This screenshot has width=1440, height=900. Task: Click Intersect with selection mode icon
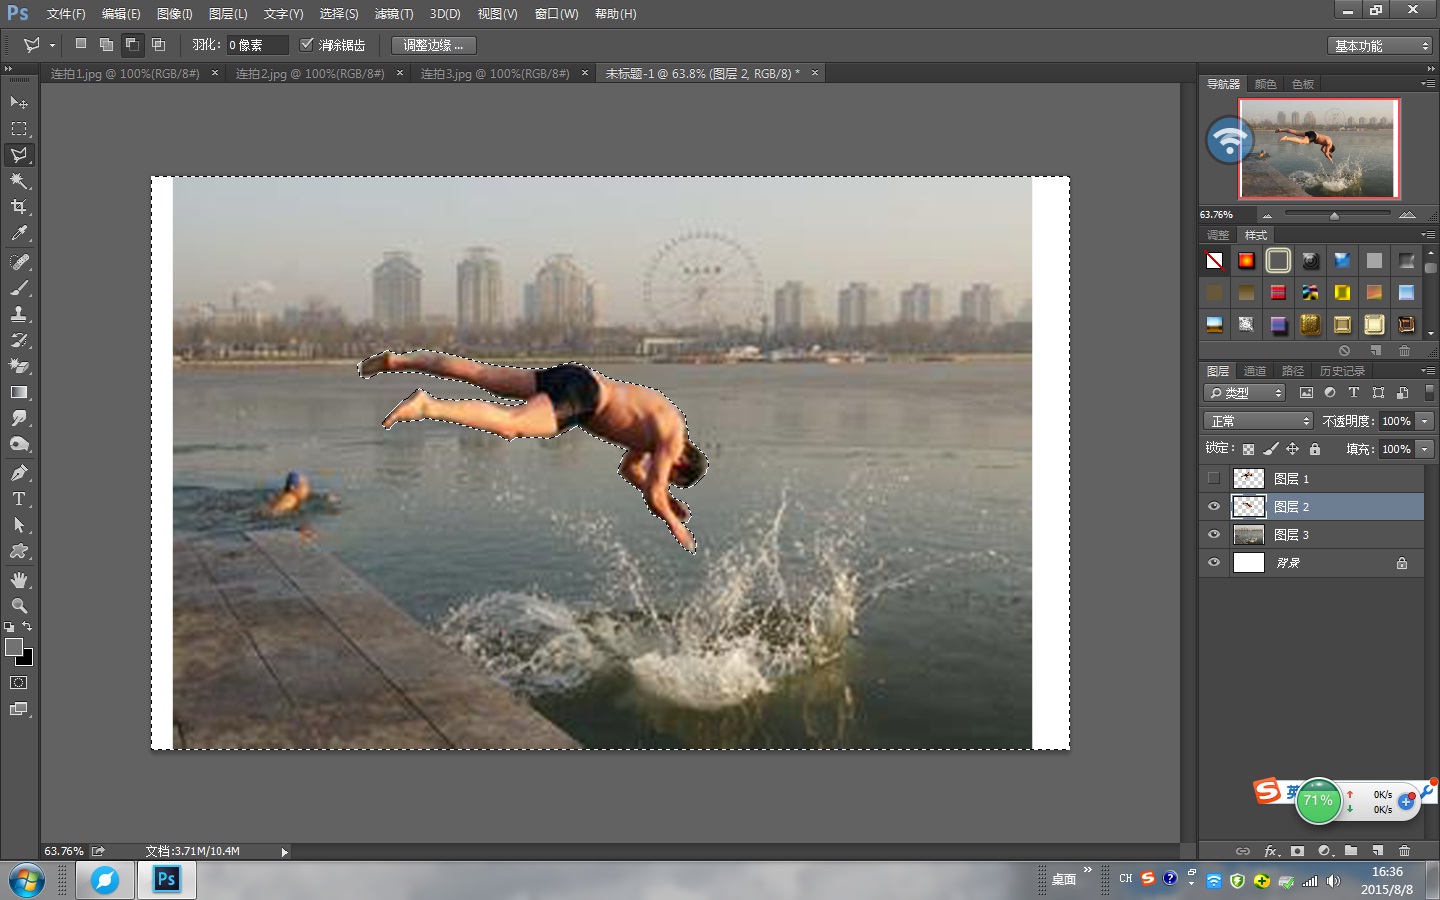(158, 44)
